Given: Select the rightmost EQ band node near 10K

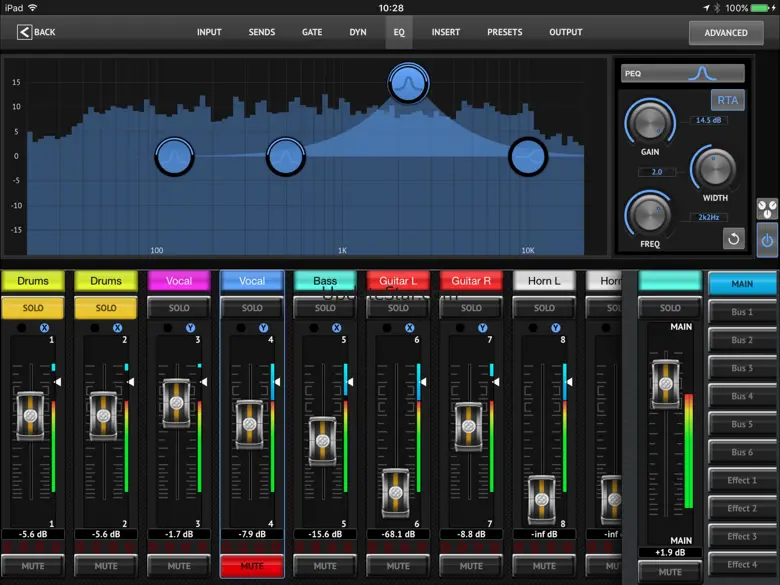Looking at the screenshot, I should coord(527,156).
